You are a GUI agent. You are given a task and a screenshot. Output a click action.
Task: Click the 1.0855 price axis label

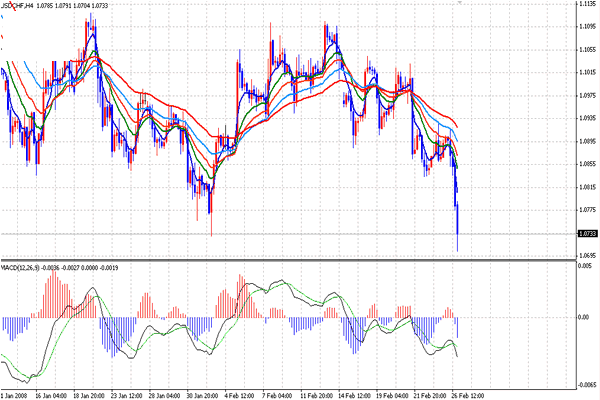coord(588,164)
